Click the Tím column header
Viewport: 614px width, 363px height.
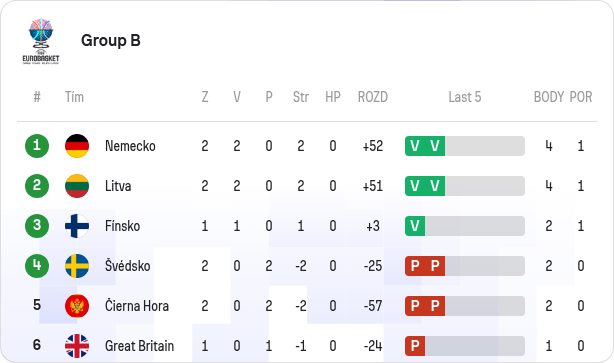pyautogui.click(x=74, y=97)
